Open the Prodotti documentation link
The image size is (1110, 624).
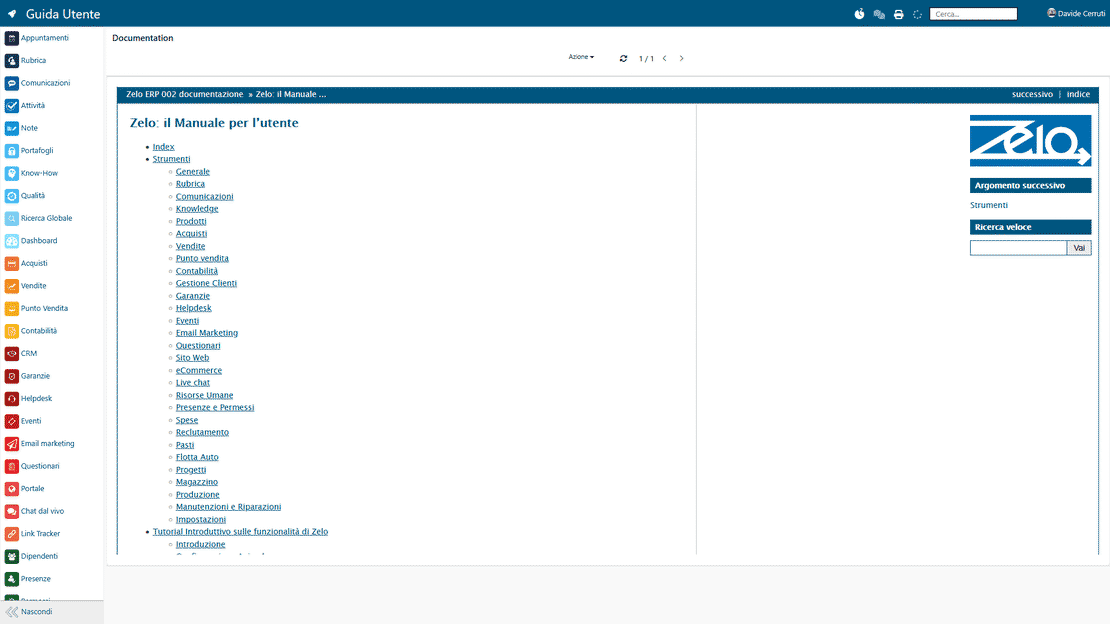pyautogui.click(x=191, y=222)
